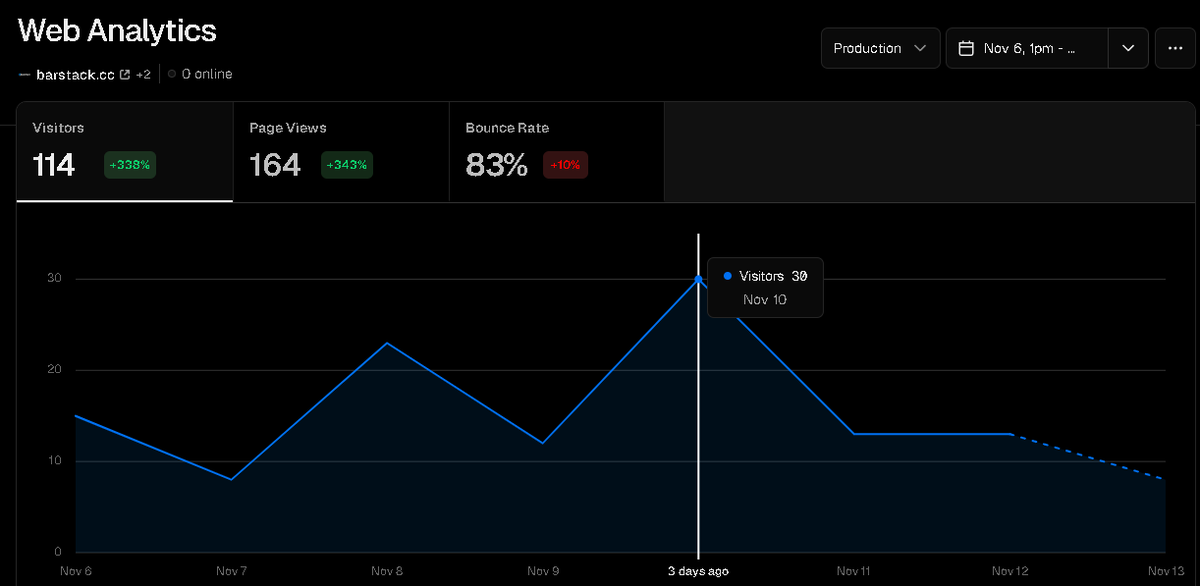Click the 20 y-axis label
Image resolution: width=1200 pixels, height=586 pixels.
(x=55, y=370)
